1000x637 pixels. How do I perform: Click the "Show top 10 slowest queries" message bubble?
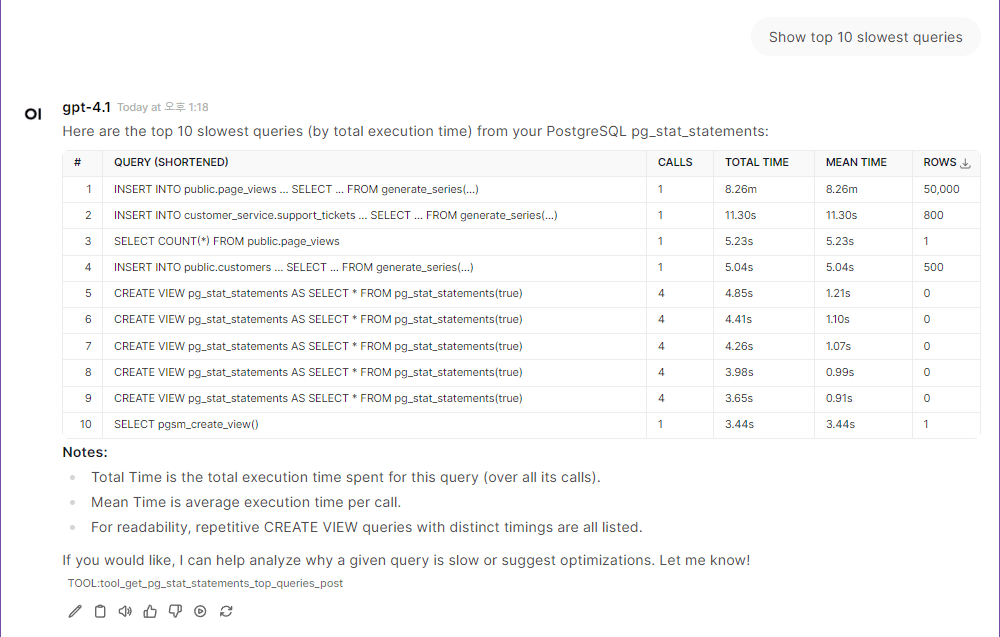tap(865, 37)
